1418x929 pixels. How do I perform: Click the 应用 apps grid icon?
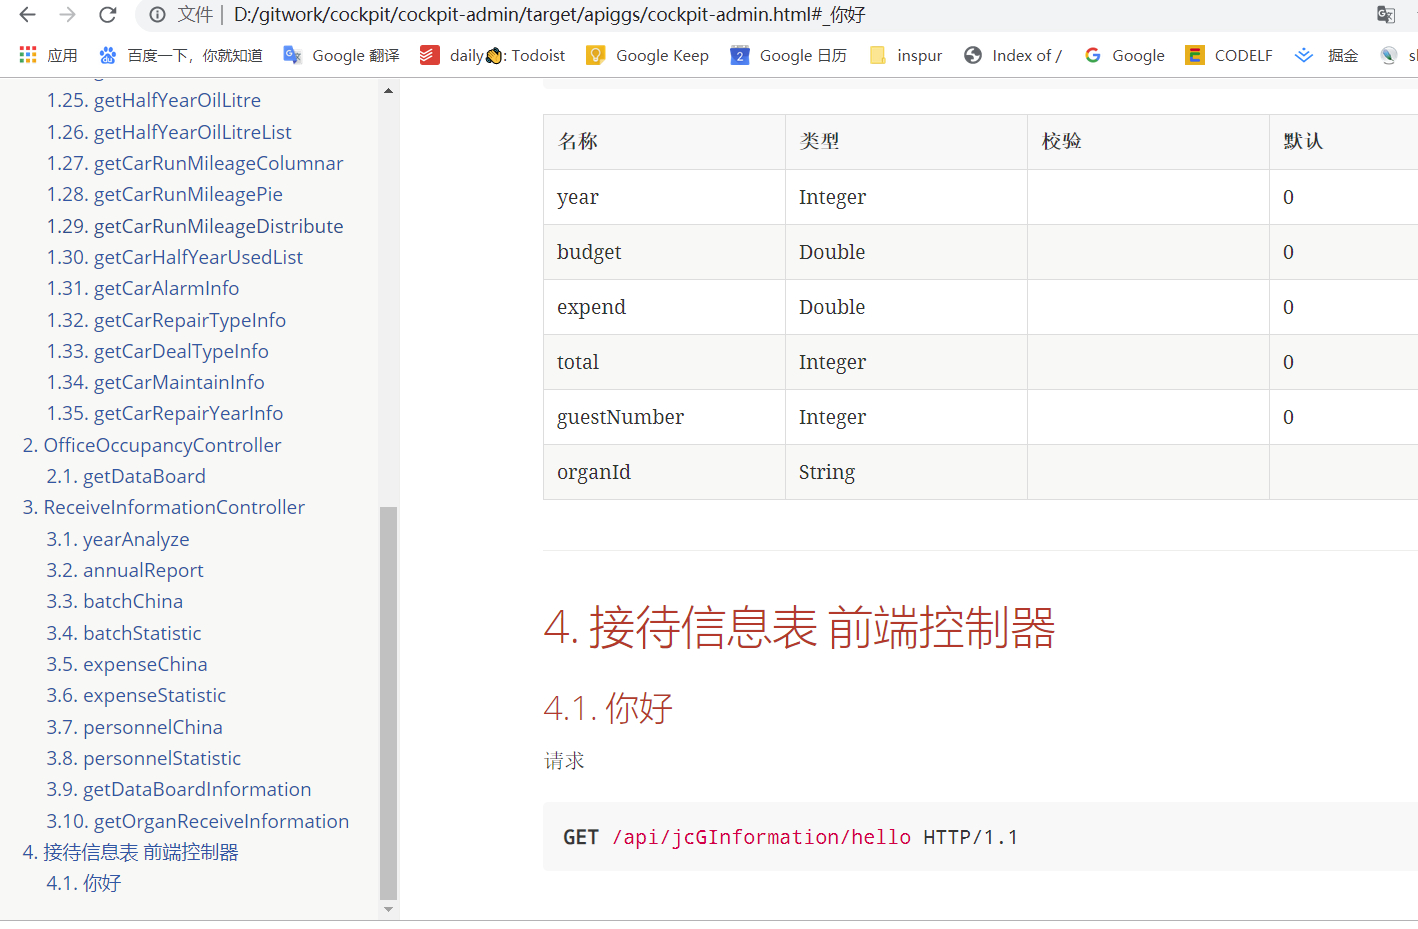pos(28,55)
